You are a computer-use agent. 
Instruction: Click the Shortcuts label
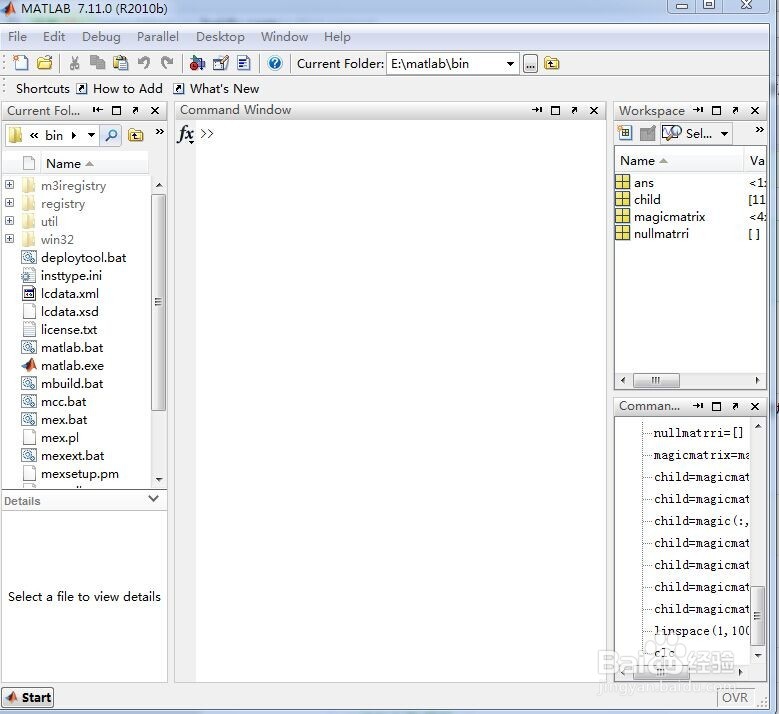point(43,89)
